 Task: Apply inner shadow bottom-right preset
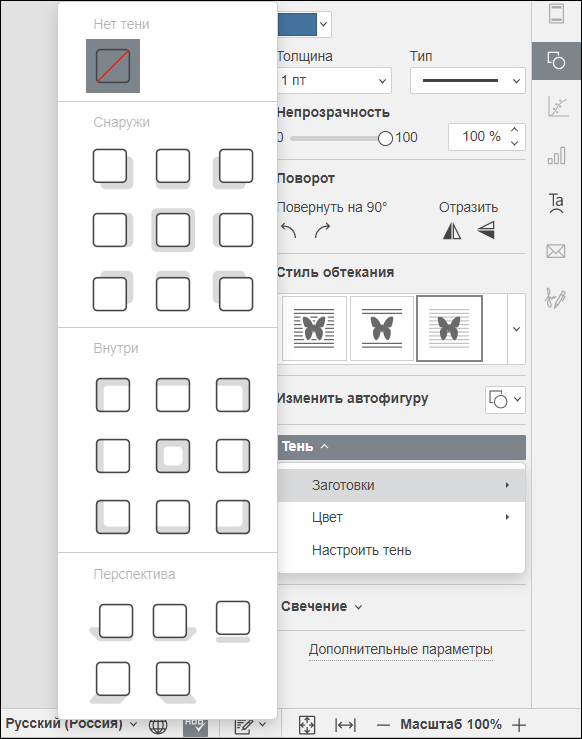(x=233, y=517)
